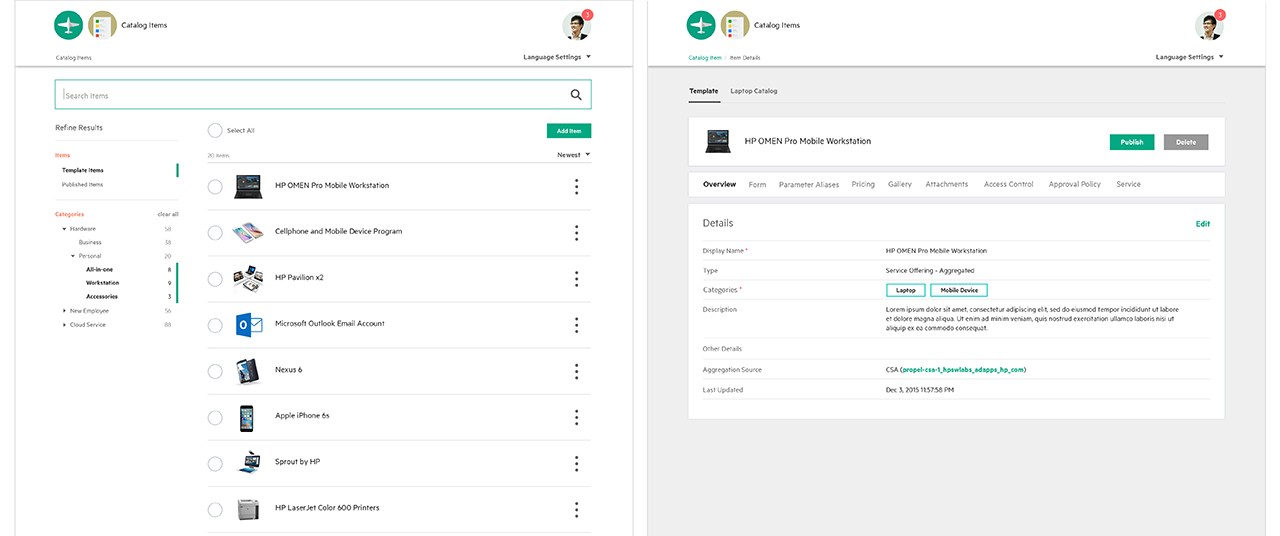Select the Sprout by HP row circle

pyautogui.click(x=215, y=463)
